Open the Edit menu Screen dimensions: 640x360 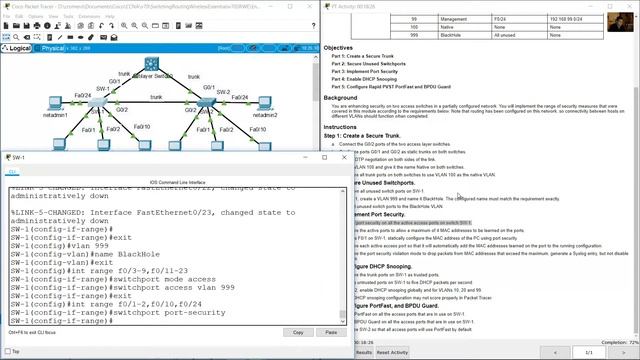tap(19, 16)
